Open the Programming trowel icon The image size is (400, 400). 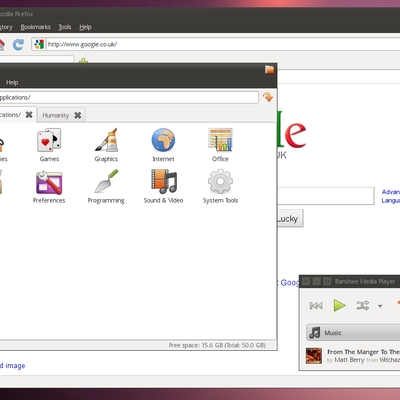coord(106,181)
